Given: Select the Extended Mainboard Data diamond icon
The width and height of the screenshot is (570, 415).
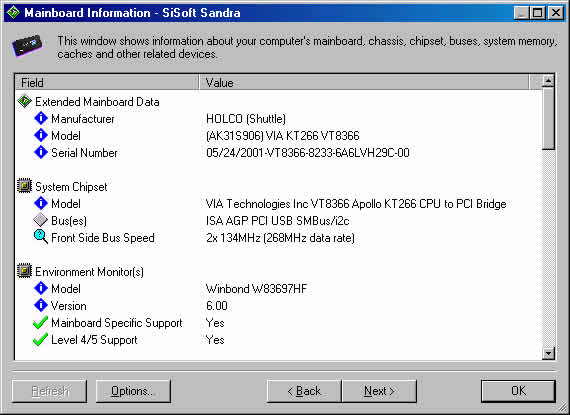Looking at the screenshot, I should (x=24, y=101).
